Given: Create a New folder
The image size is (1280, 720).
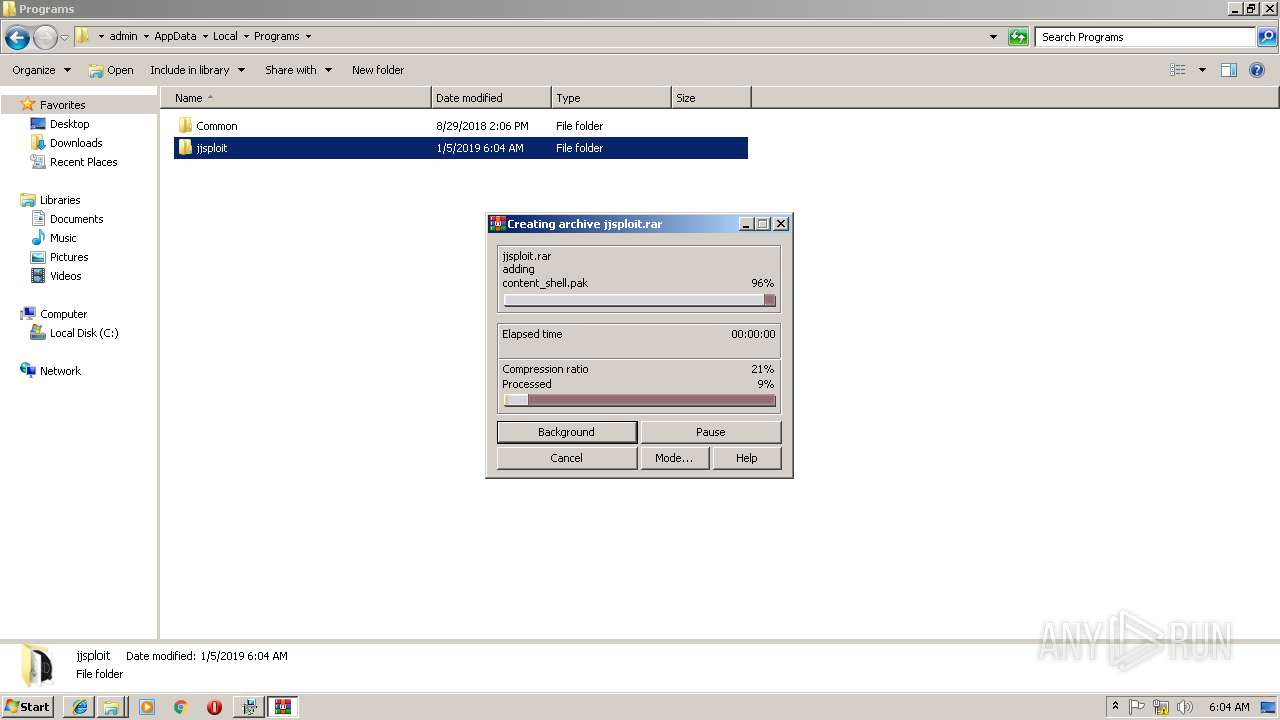Looking at the screenshot, I should coord(378,70).
